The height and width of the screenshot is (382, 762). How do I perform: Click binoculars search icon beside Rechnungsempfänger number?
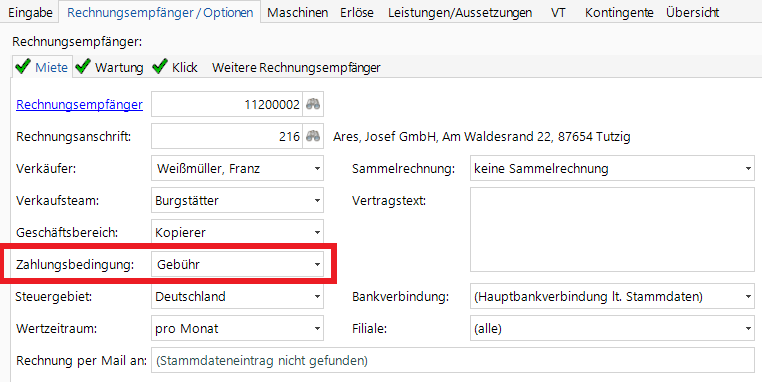313,104
